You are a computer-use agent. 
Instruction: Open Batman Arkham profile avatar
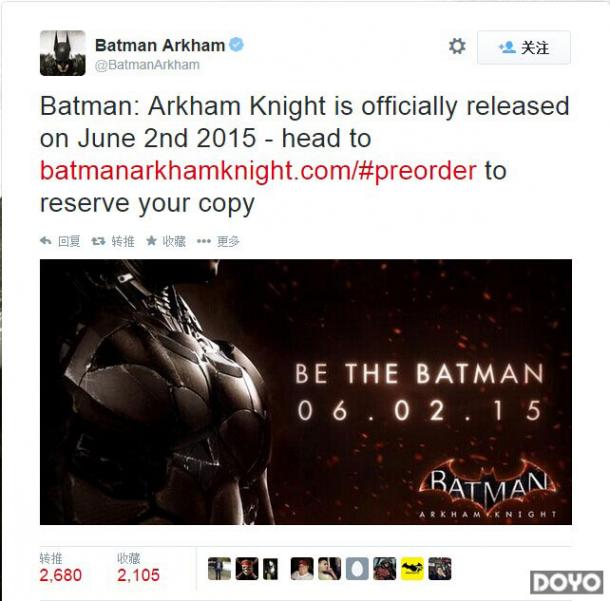(63, 53)
